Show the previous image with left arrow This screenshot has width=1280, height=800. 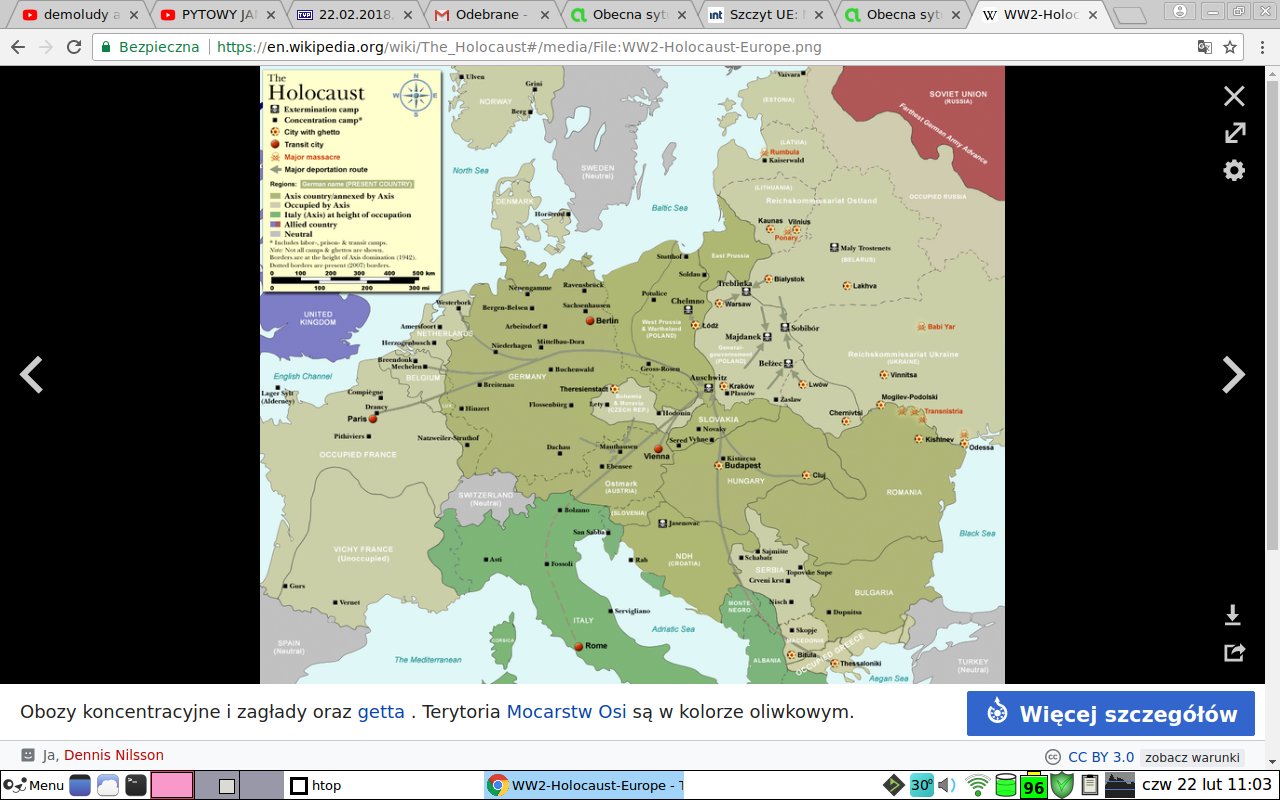32,375
